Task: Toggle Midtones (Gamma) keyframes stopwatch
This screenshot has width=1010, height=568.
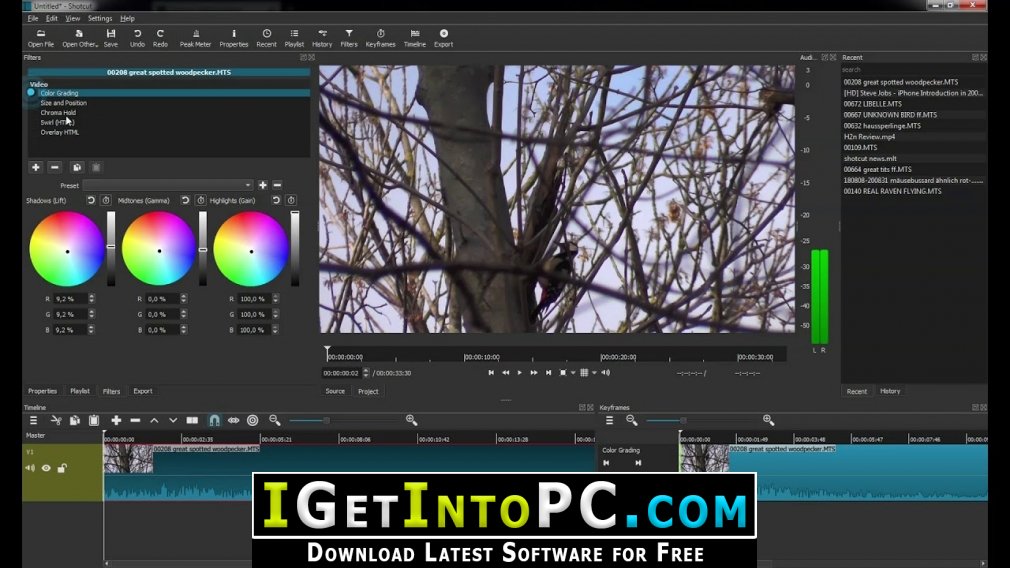Action: click(200, 200)
